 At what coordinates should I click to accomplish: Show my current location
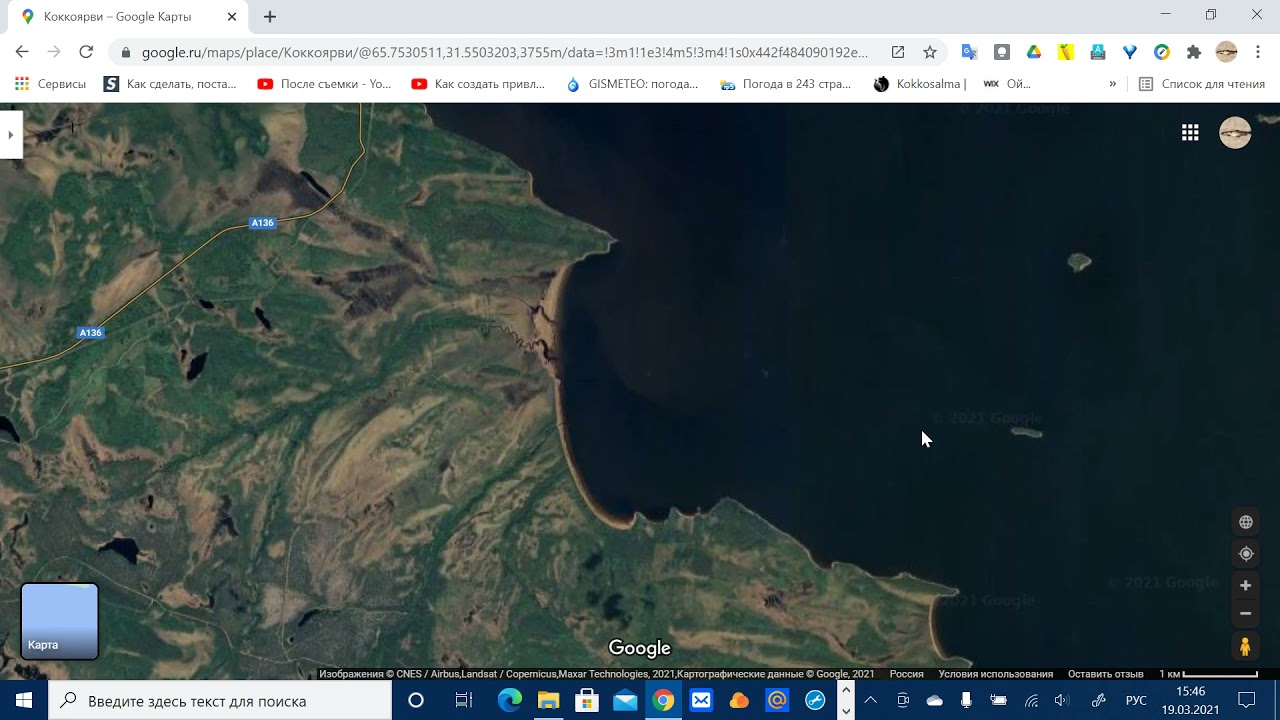pos(1246,554)
